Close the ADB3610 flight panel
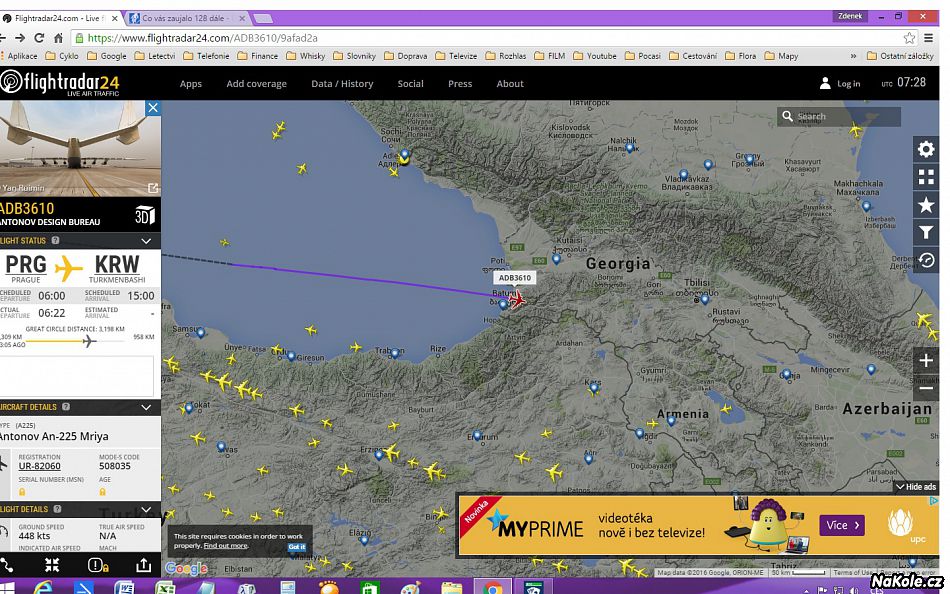Viewport: 950px width, 594px height. 153,108
